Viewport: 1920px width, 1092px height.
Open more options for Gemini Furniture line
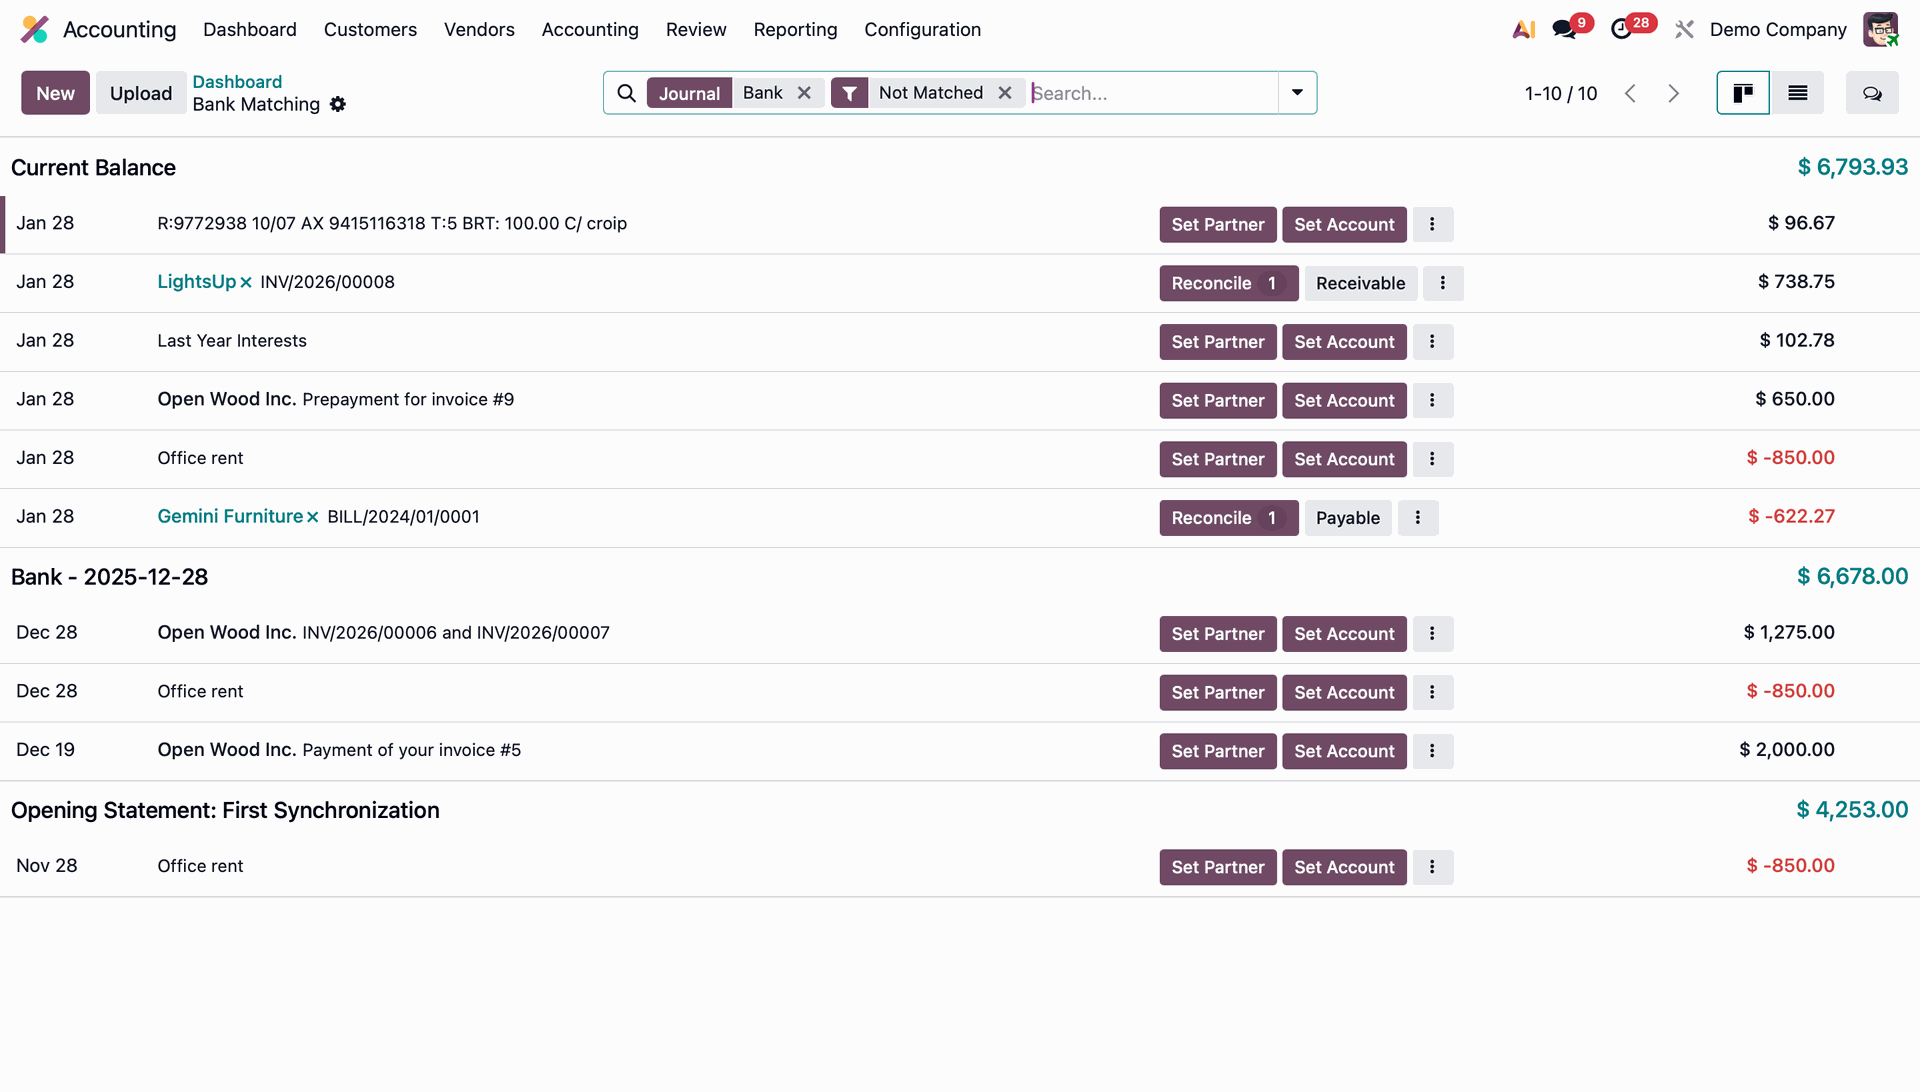[x=1417, y=518]
